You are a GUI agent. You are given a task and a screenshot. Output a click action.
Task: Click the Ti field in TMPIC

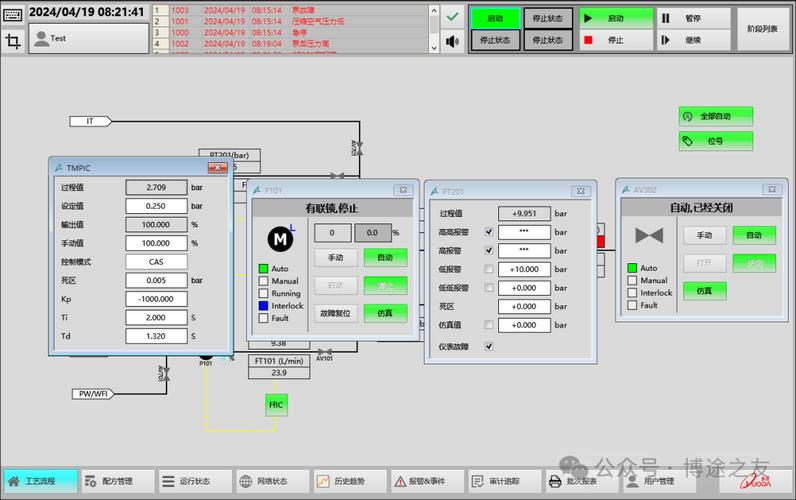(x=156, y=317)
